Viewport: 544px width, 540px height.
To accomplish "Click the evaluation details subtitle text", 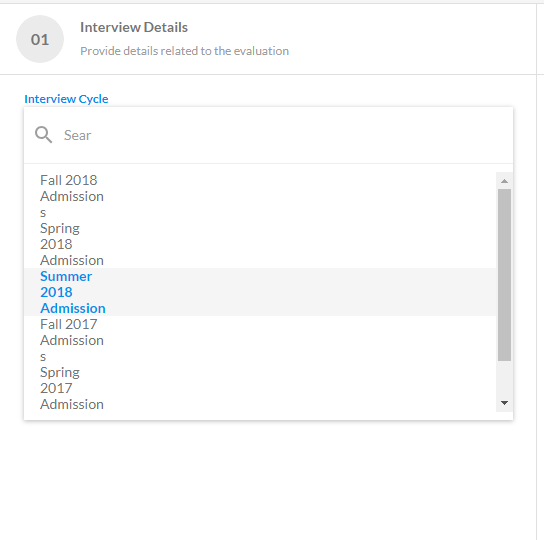I will pos(185,51).
